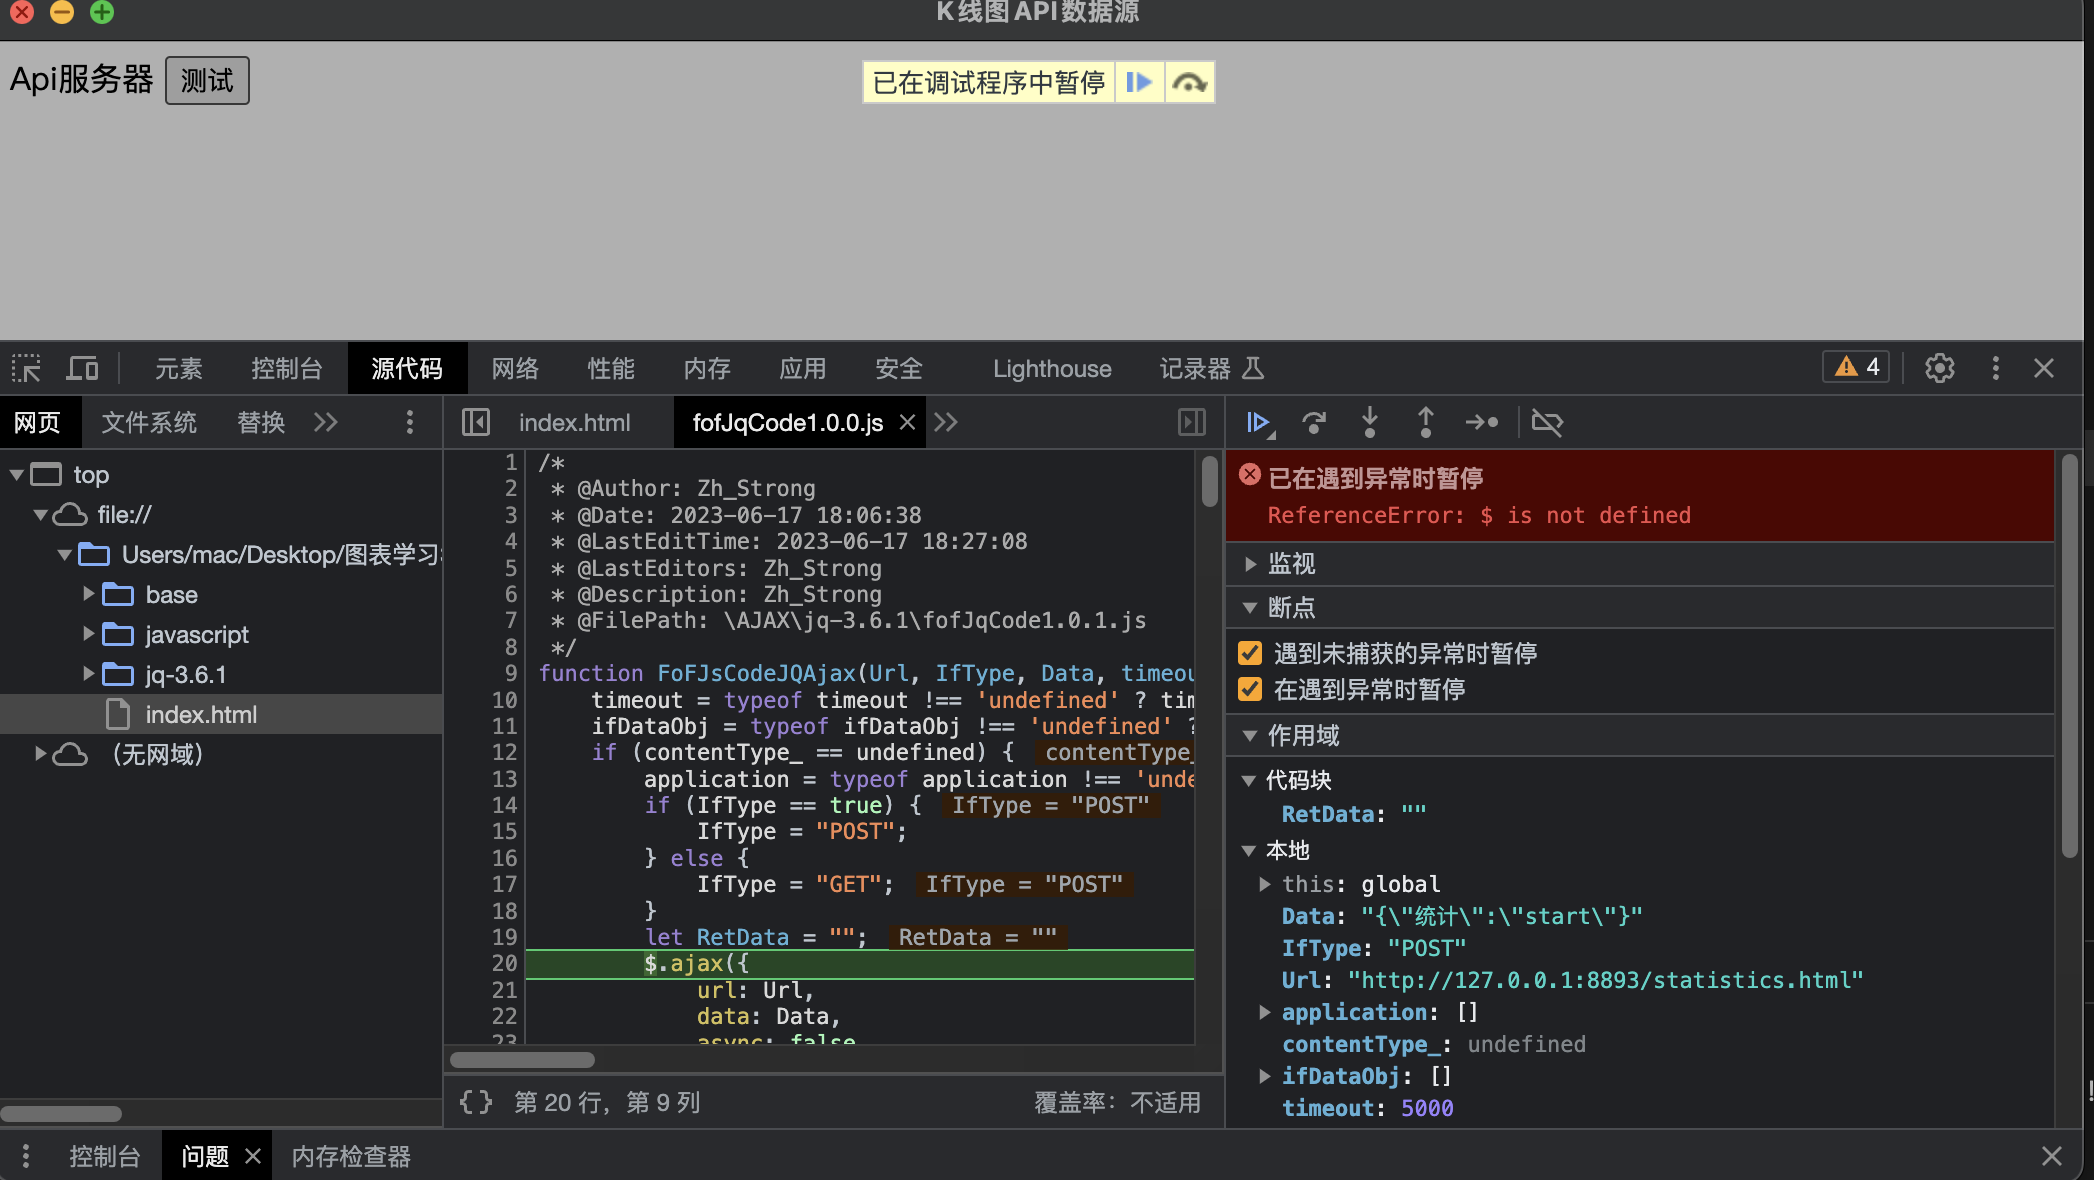The image size is (2094, 1180).
Task: Expand the ifDataObj array variable
Action: click(x=1265, y=1076)
